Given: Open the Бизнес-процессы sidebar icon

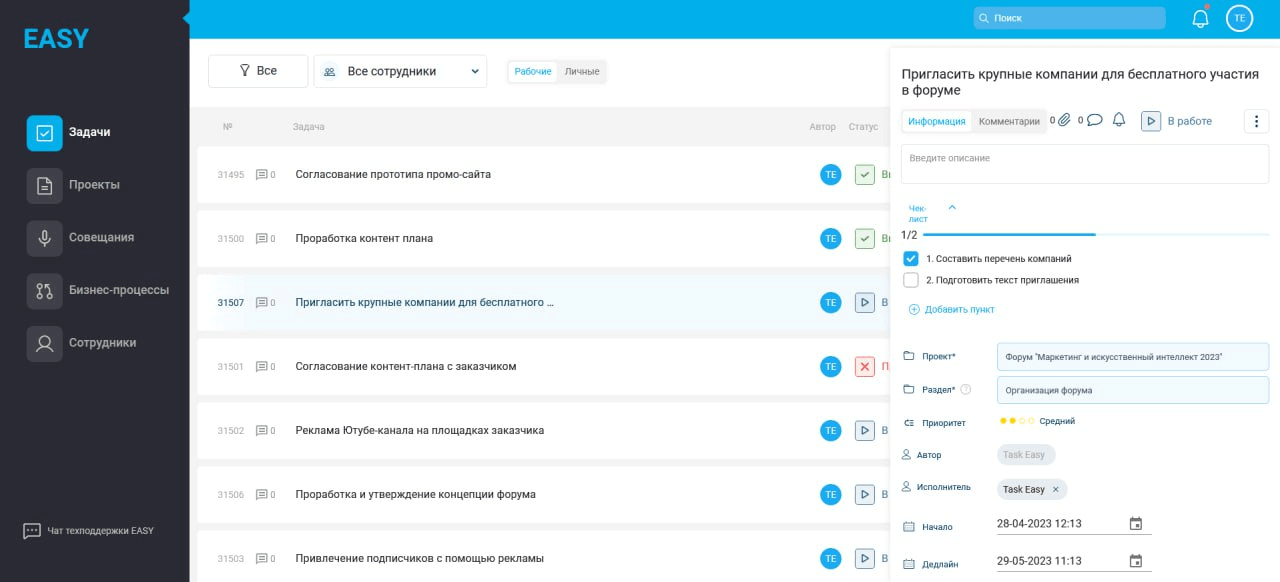Looking at the screenshot, I should click(44, 291).
